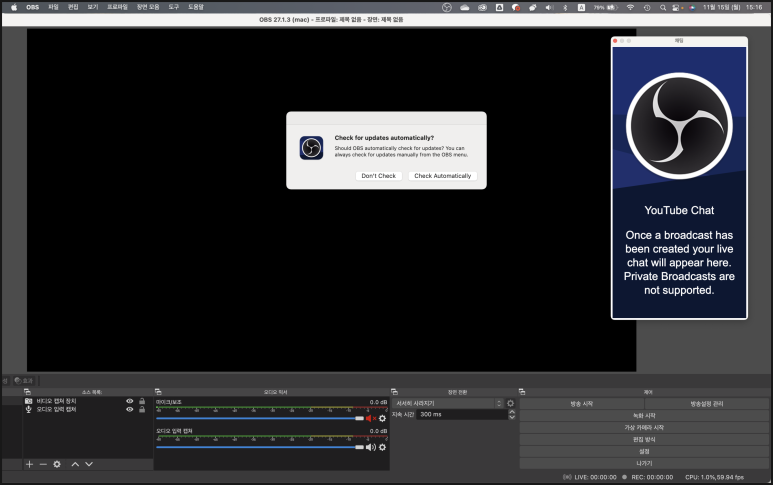Image resolution: width=773 pixels, height=485 pixels.
Task: Add a new source with plus icon
Action: pyautogui.click(x=30, y=464)
